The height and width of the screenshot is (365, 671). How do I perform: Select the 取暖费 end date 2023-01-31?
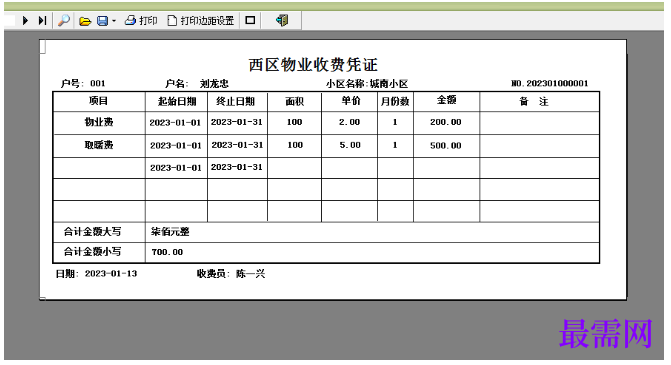click(237, 145)
